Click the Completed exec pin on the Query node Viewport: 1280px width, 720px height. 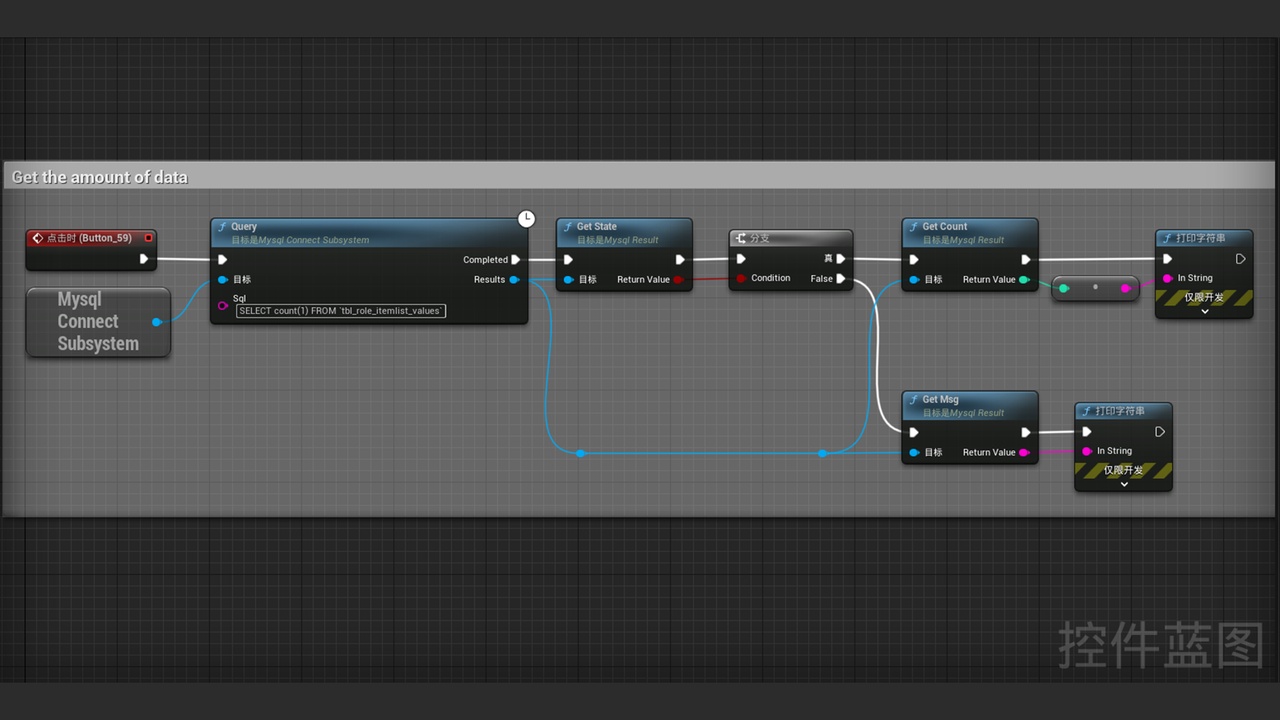tap(516, 260)
